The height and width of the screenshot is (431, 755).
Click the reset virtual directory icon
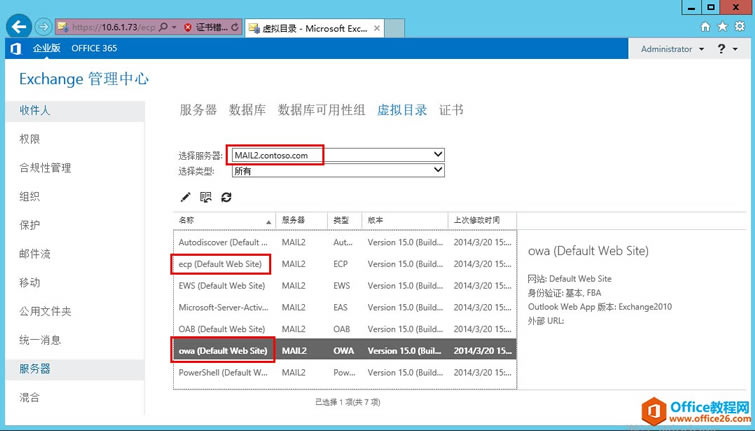[206, 197]
